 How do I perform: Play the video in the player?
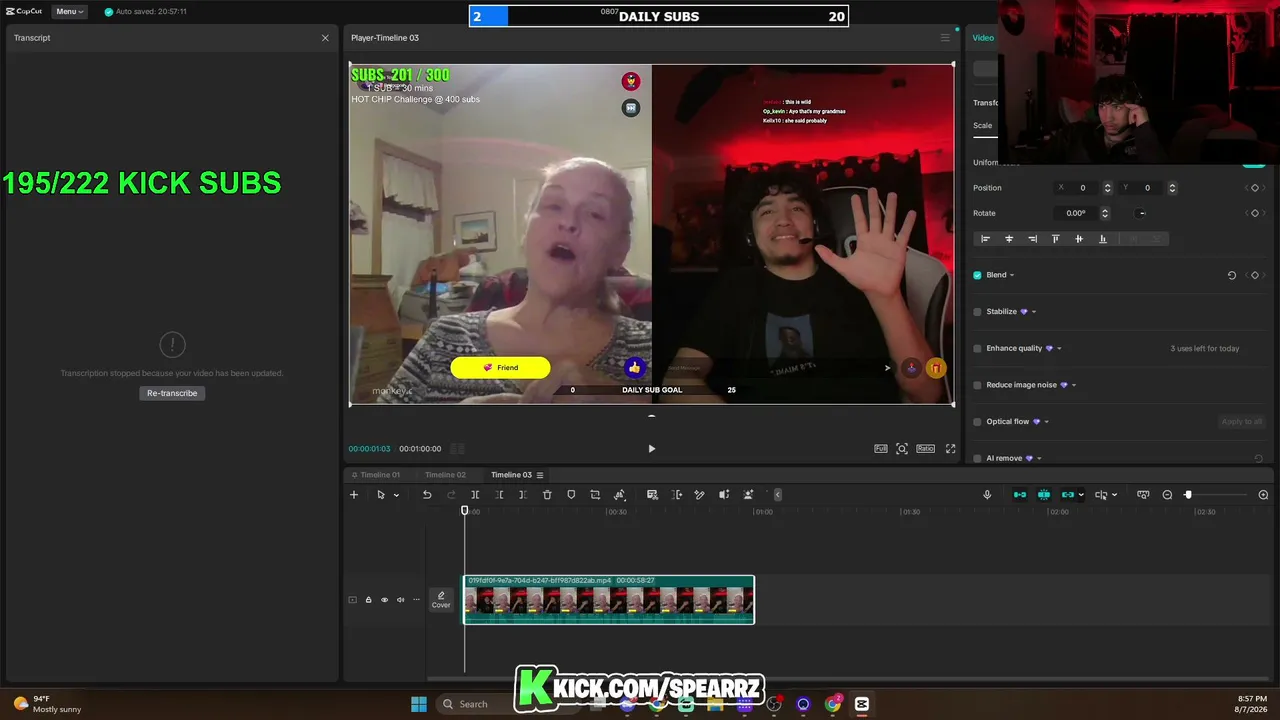coord(652,449)
